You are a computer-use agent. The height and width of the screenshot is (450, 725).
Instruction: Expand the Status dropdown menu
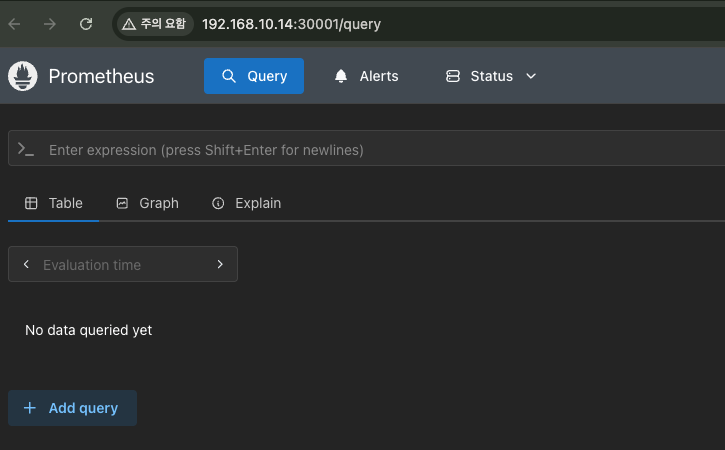(x=491, y=76)
